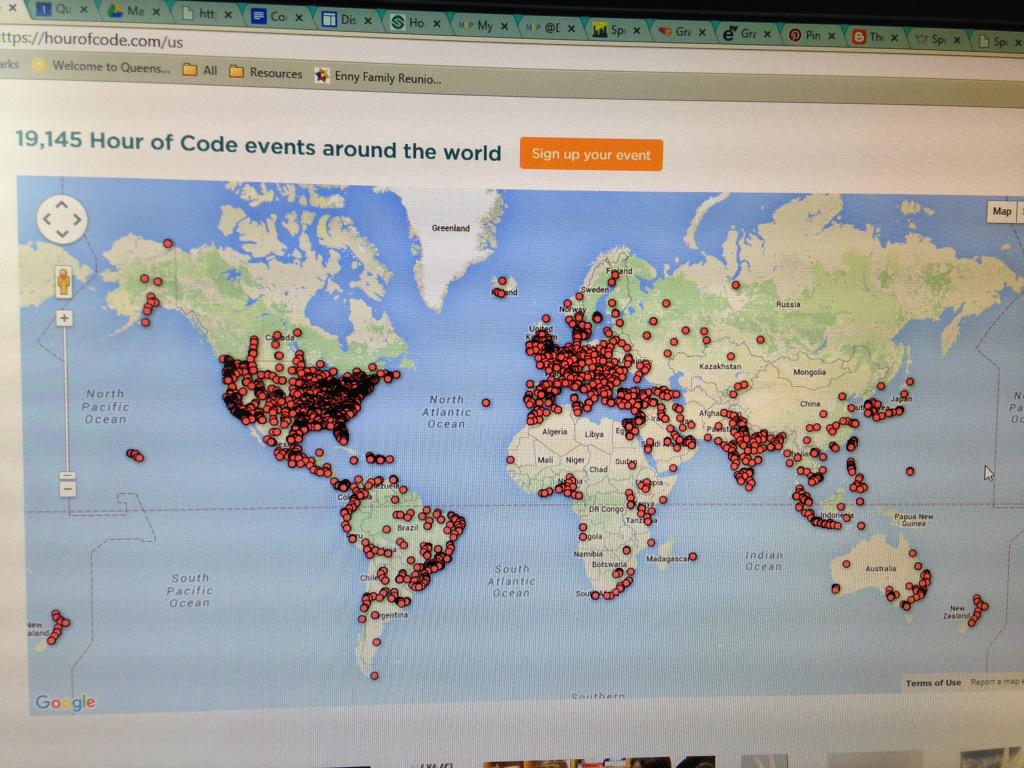1024x768 pixels.
Task: Click the zoom in plus icon
Action: [63, 318]
